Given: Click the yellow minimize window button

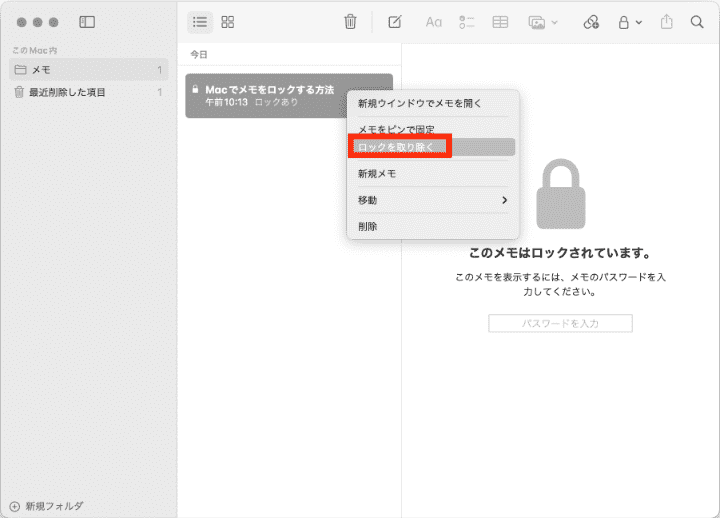Looking at the screenshot, I should [38, 22].
